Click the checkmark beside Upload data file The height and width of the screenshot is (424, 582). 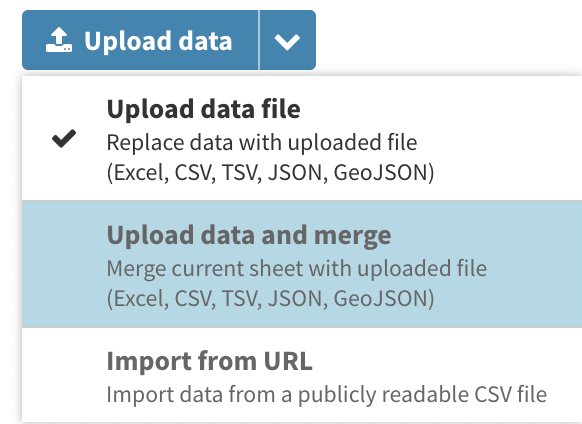coord(64,138)
